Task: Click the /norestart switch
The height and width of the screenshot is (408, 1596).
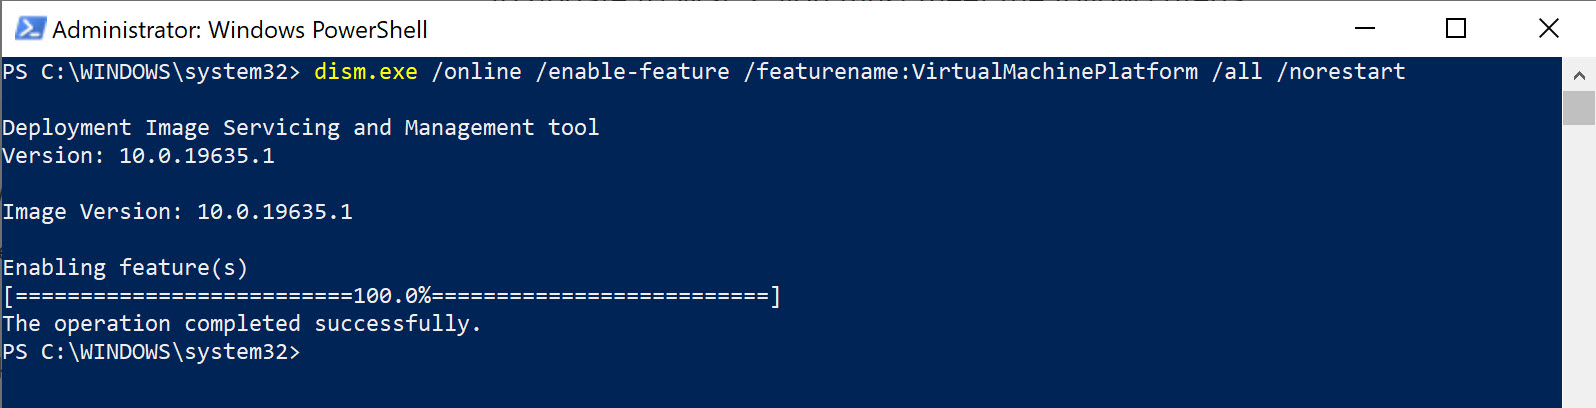Action: 1341,72
